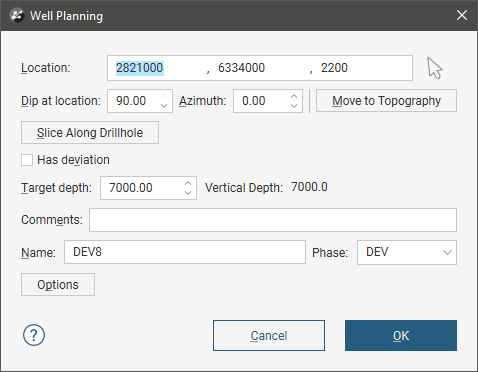Increase the Target depth value
Image resolution: width=478 pixels, height=372 pixels.
pos(188,184)
